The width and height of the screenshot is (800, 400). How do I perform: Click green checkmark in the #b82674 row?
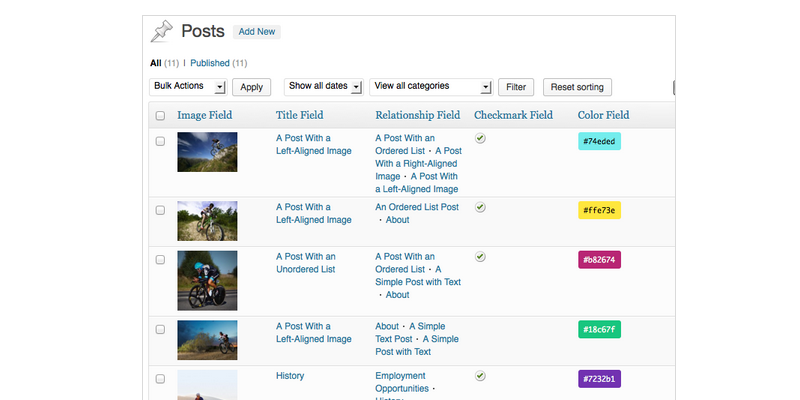coord(480,257)
